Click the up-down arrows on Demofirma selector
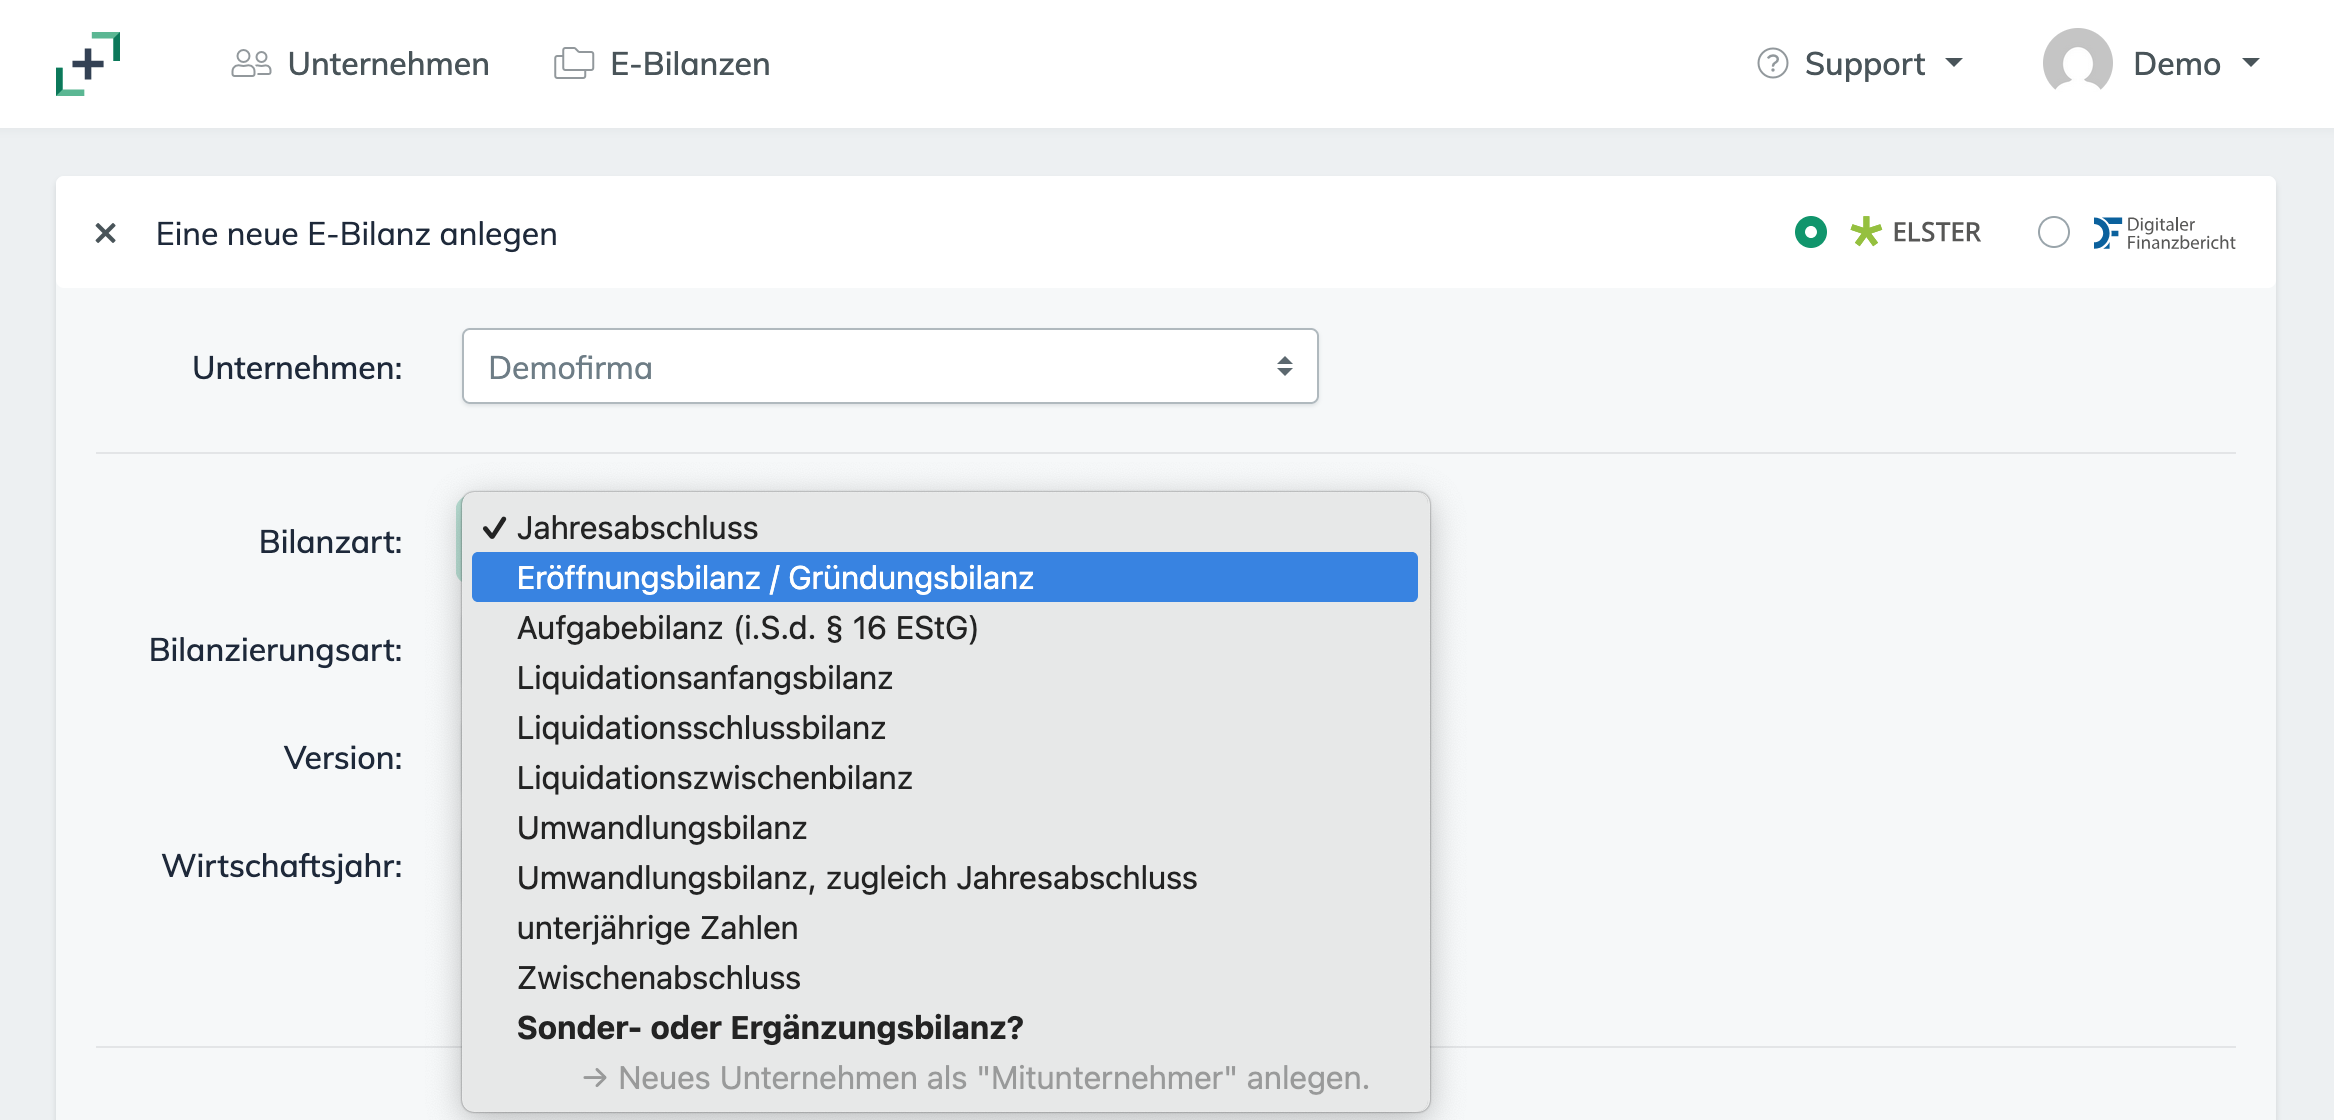Image resolution: width=2334 pixels, height=1120 pixels. 1283,366
